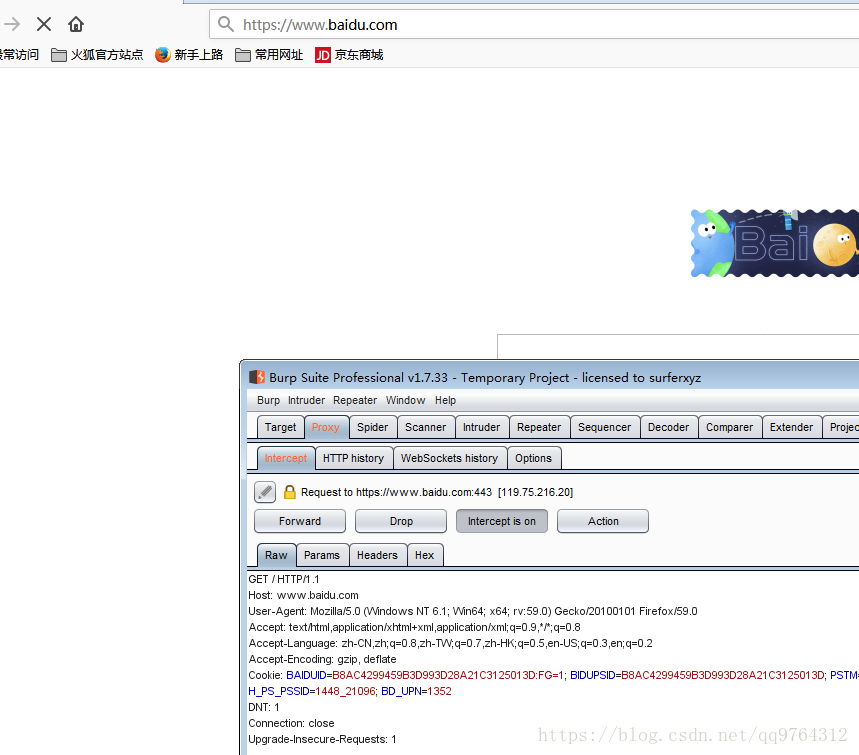Switch to the Spider tab
Viewport: 859px width, 755px height.
(x=373, y=427)
